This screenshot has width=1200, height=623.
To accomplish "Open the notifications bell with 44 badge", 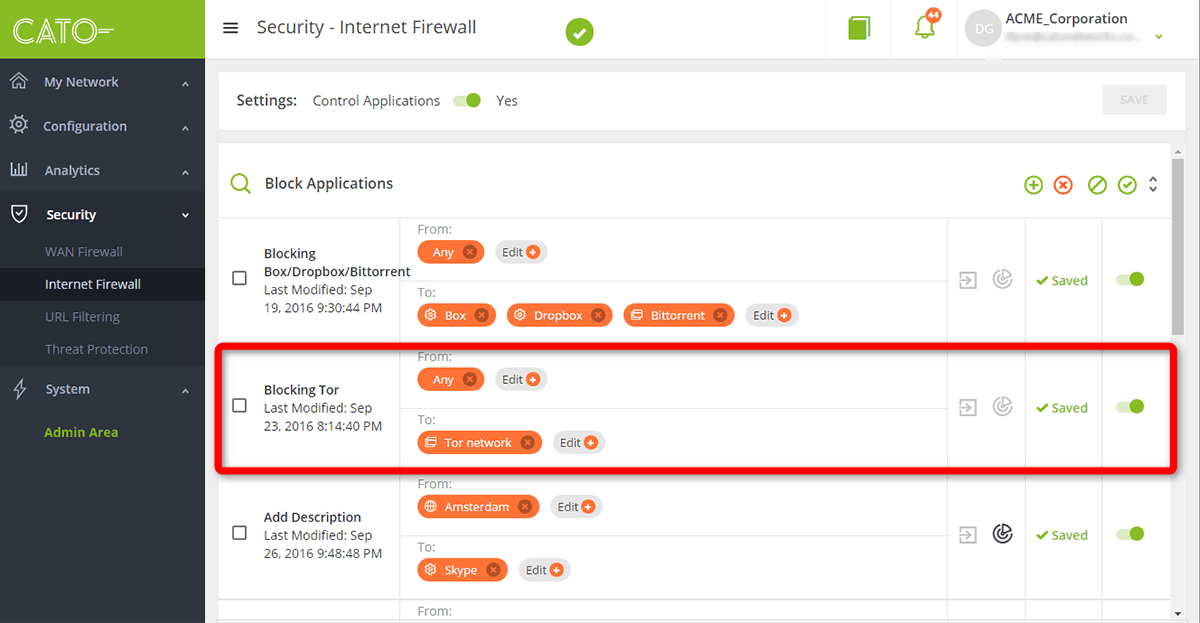I will pos(926,27).
